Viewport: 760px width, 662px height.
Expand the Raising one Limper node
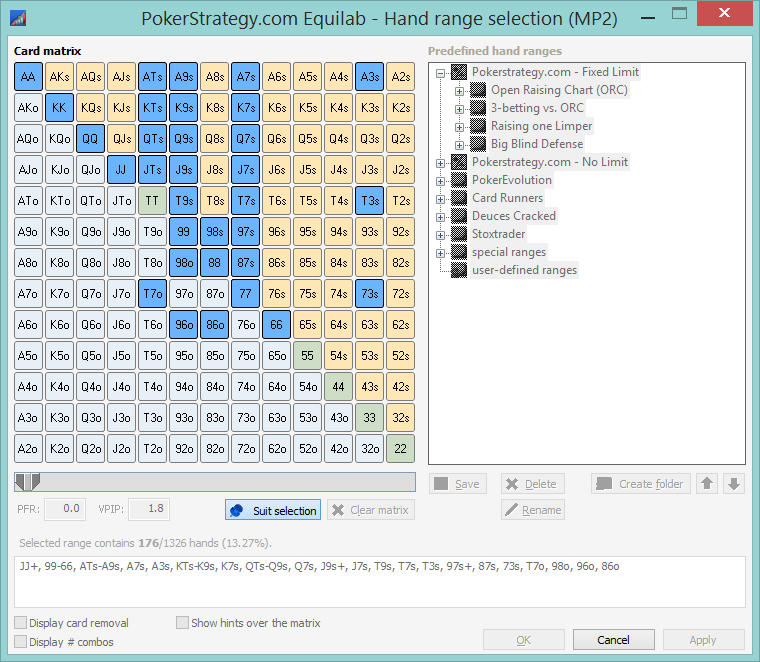pyautogui.click(x=459, y=127)
